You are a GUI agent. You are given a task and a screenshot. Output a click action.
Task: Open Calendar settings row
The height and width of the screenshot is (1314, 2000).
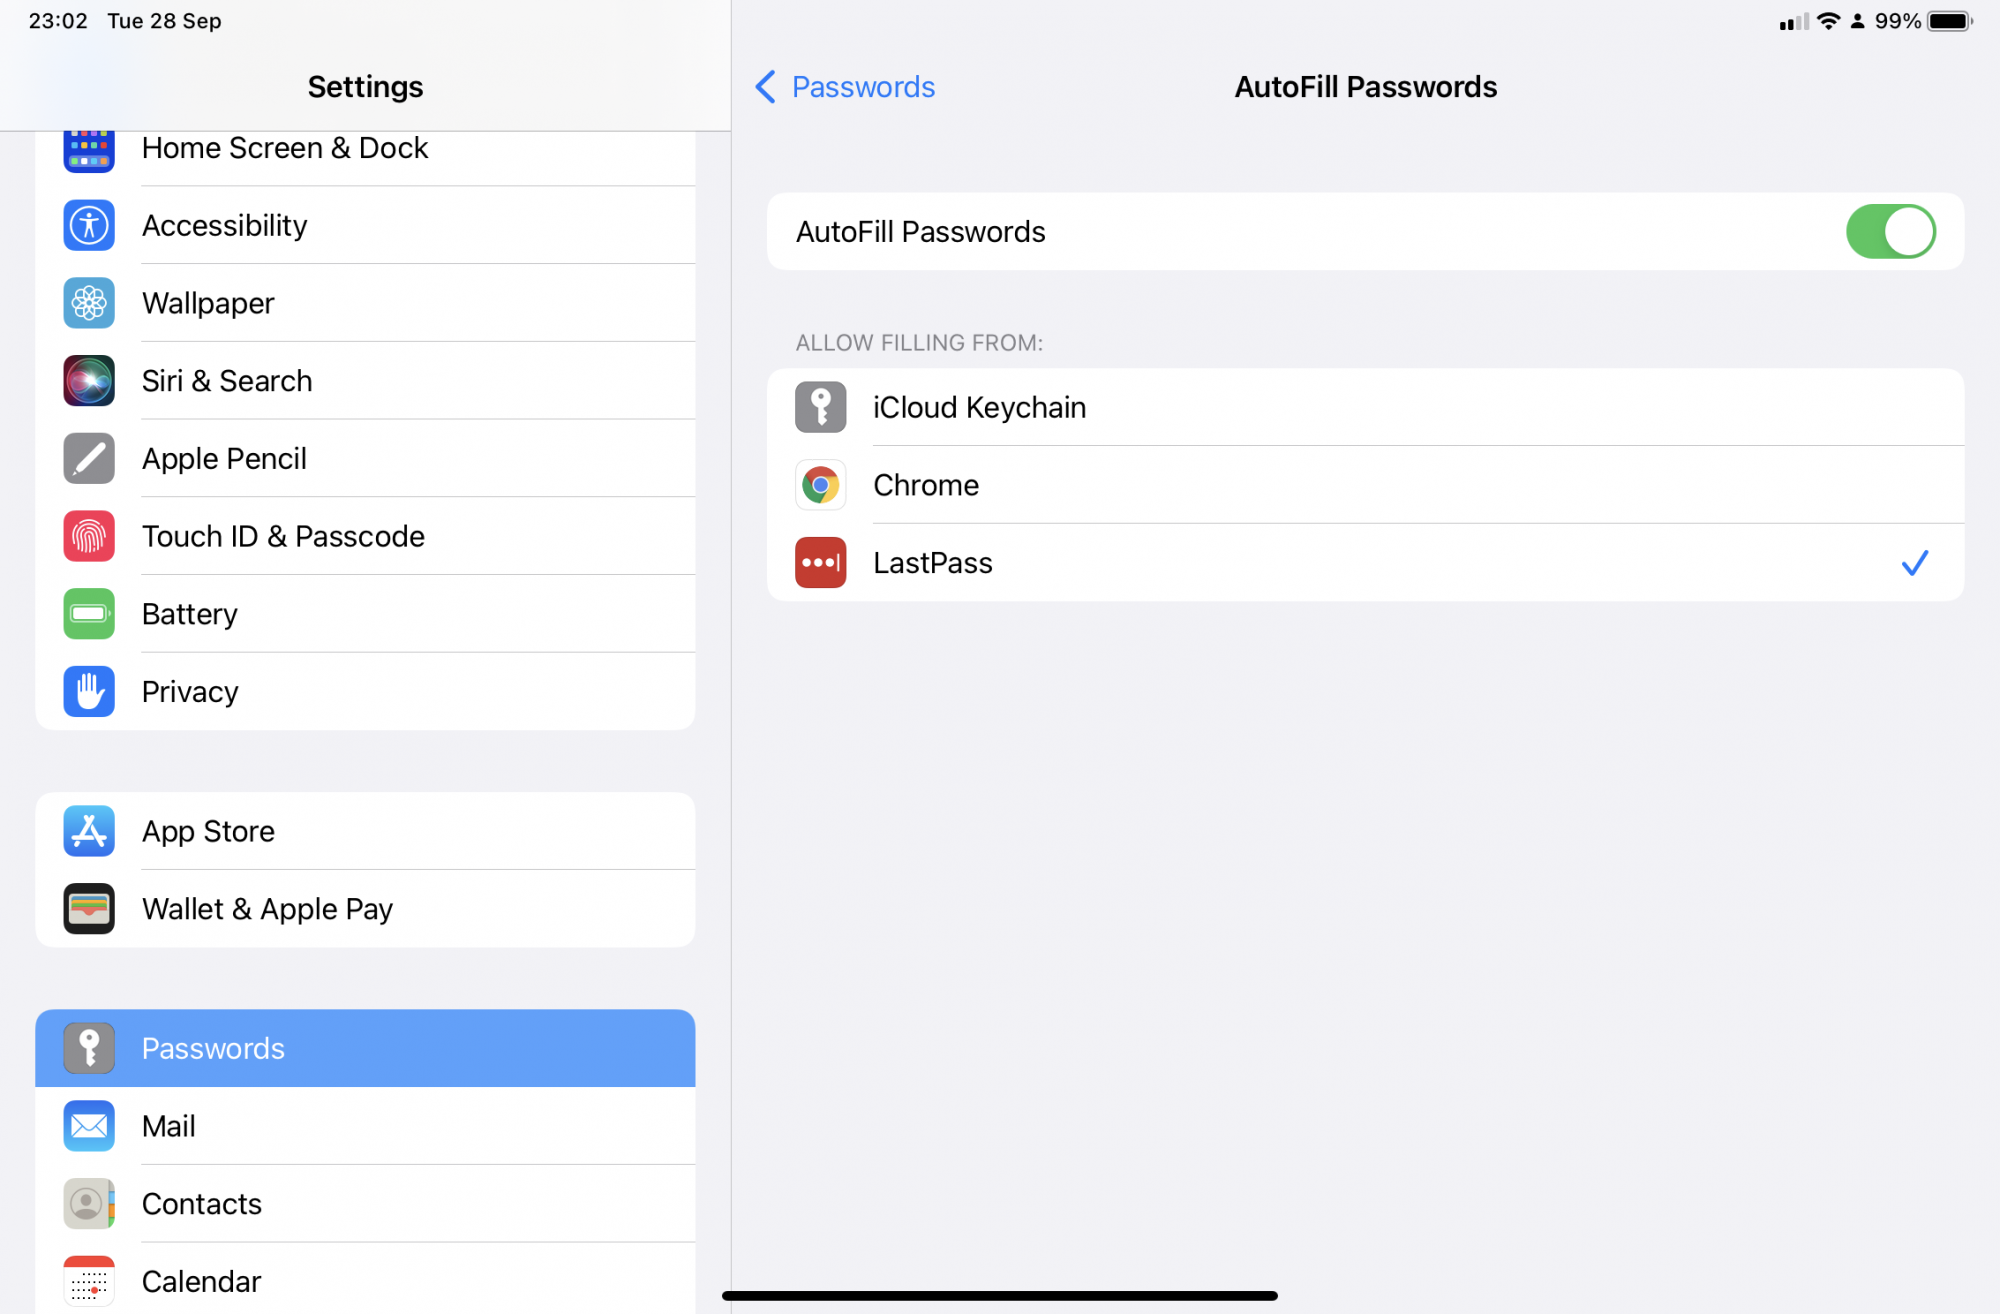[x=365, y=1279]
